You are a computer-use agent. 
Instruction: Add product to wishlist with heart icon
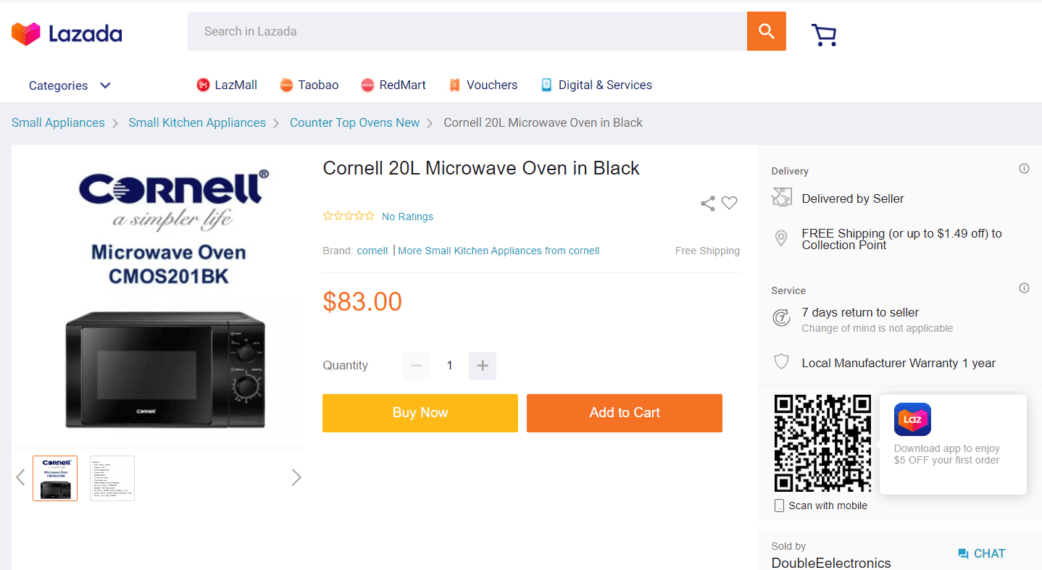click(x=730, y=203)
